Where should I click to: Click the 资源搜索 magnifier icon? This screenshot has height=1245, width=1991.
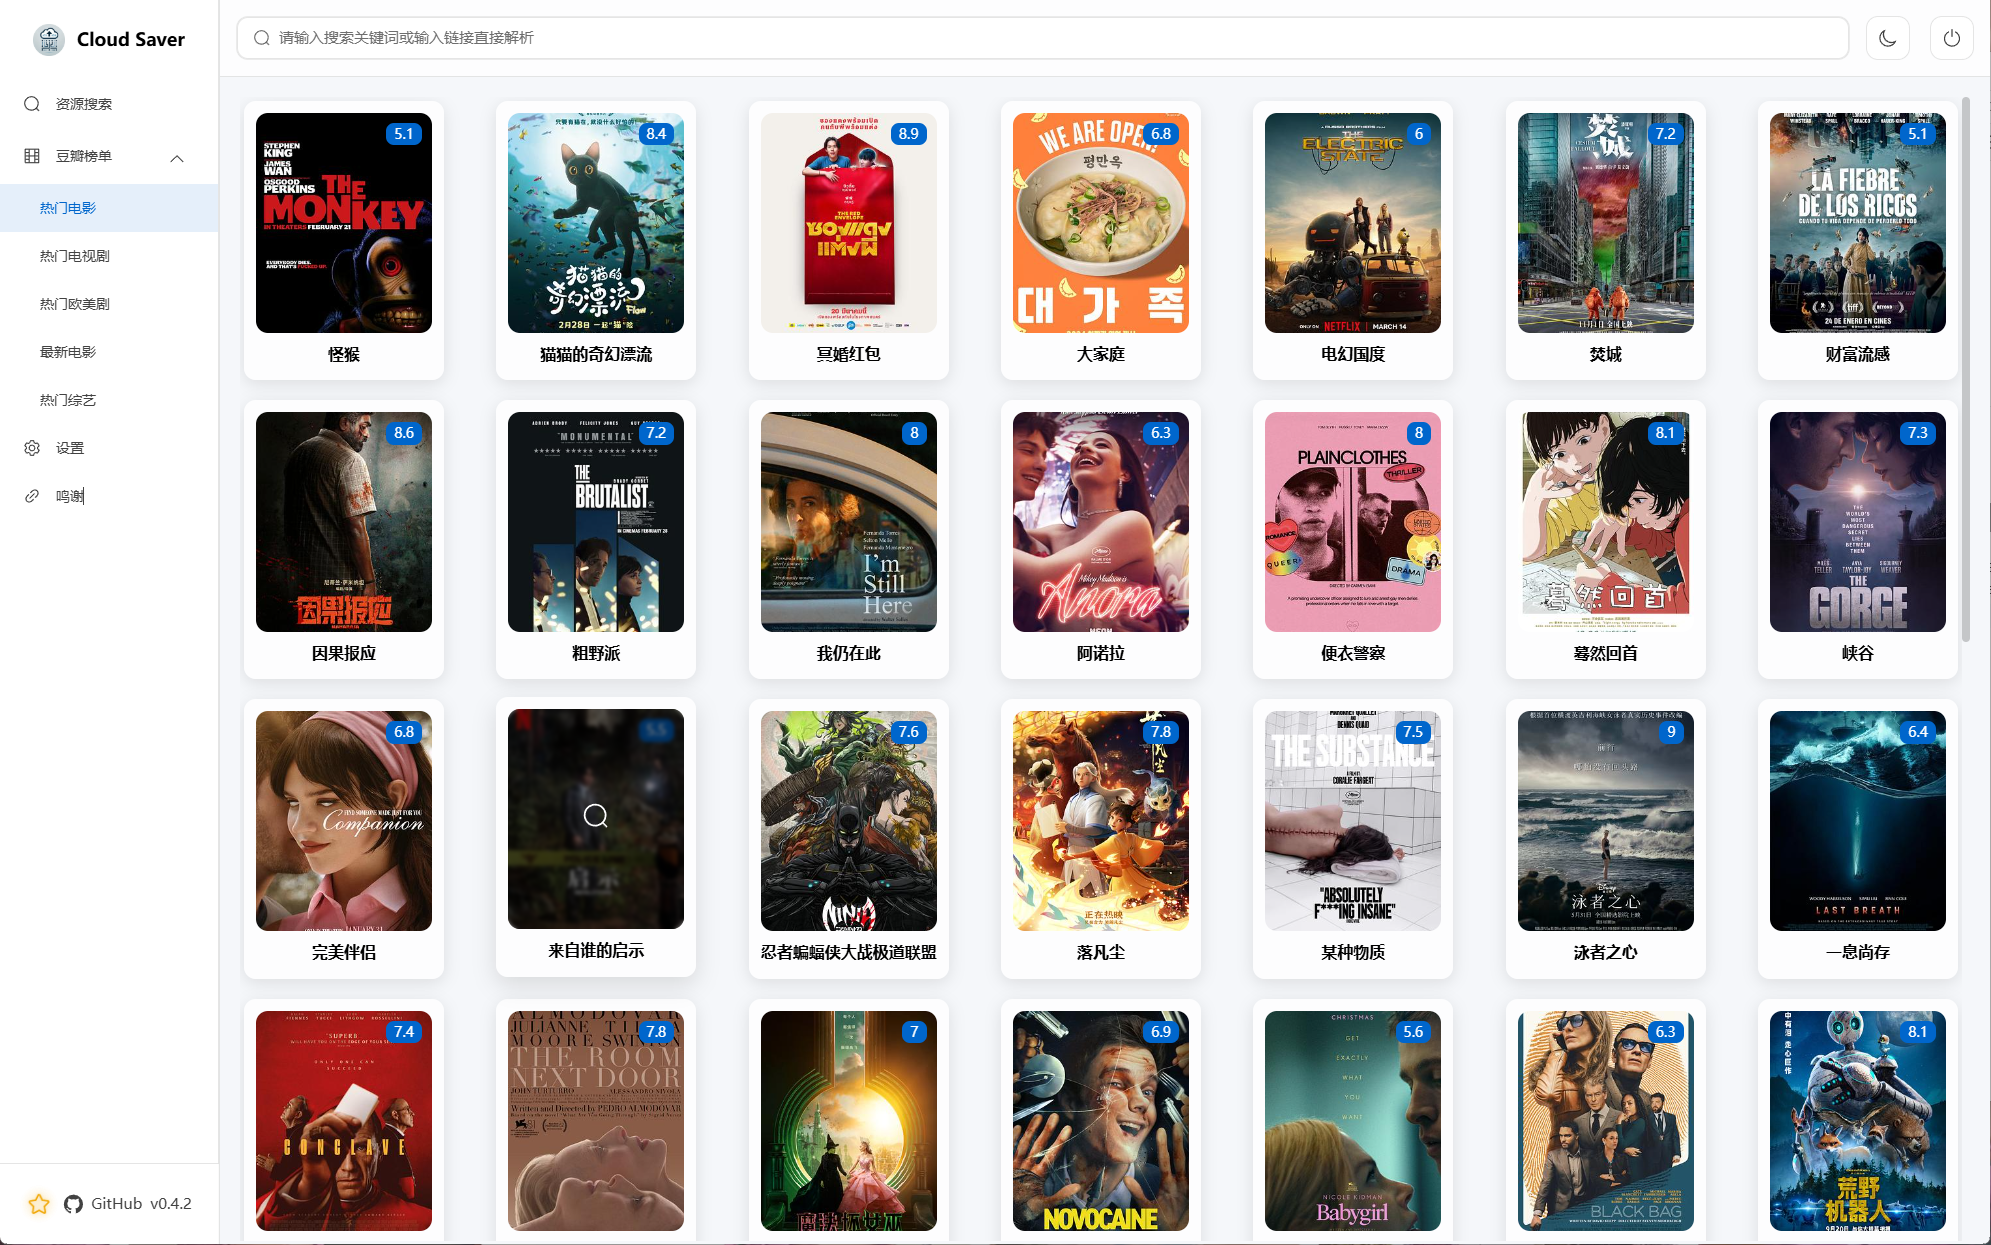coord(32,104)
